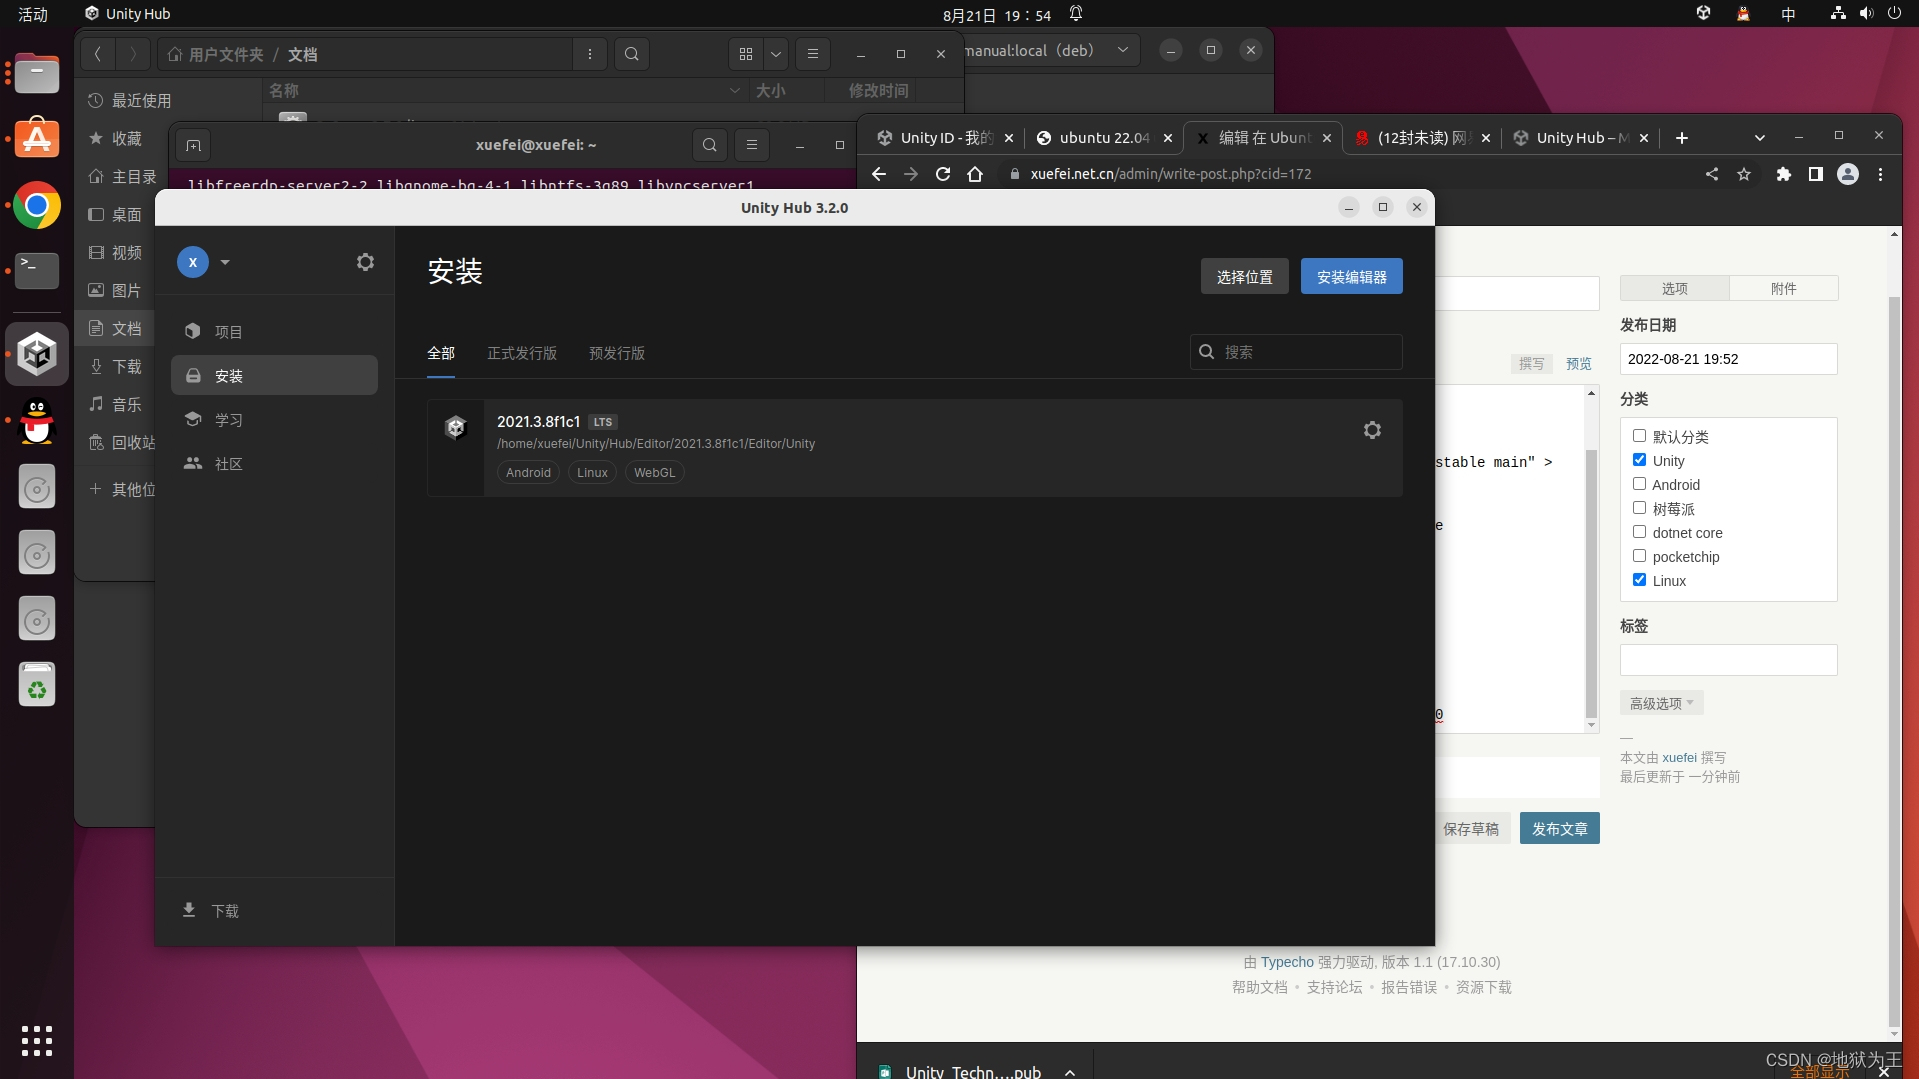Check the pocketchip category checkbox
This screenshot has width=1919, height=1079.
coord(1639,556)
